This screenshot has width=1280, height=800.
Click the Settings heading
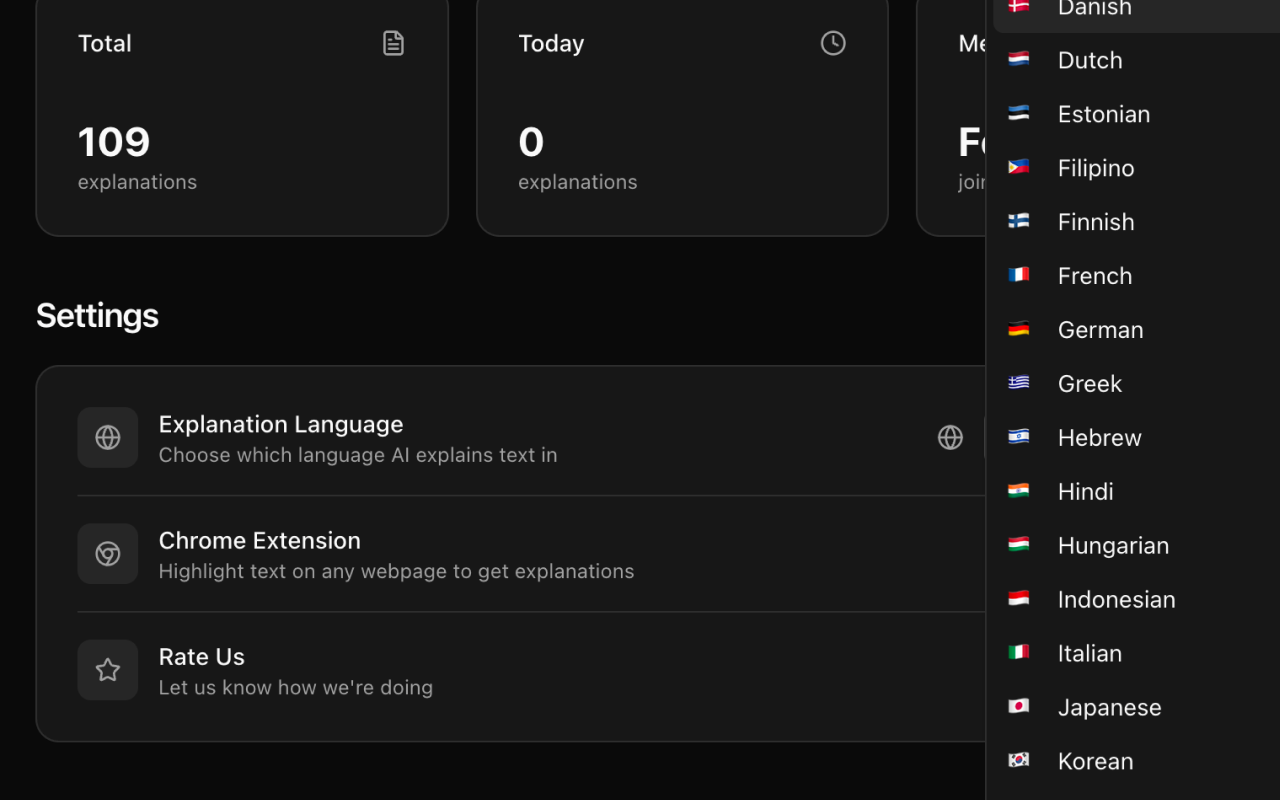coord(97,315)
